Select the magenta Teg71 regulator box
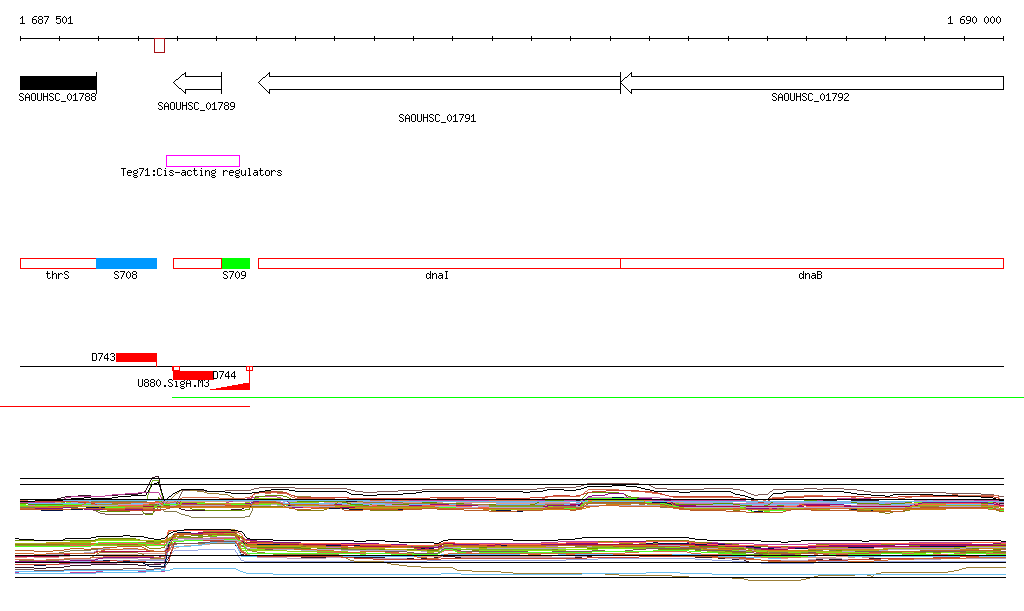The width and height of the screenshot is (1024, 611). (x=203, y=161)
